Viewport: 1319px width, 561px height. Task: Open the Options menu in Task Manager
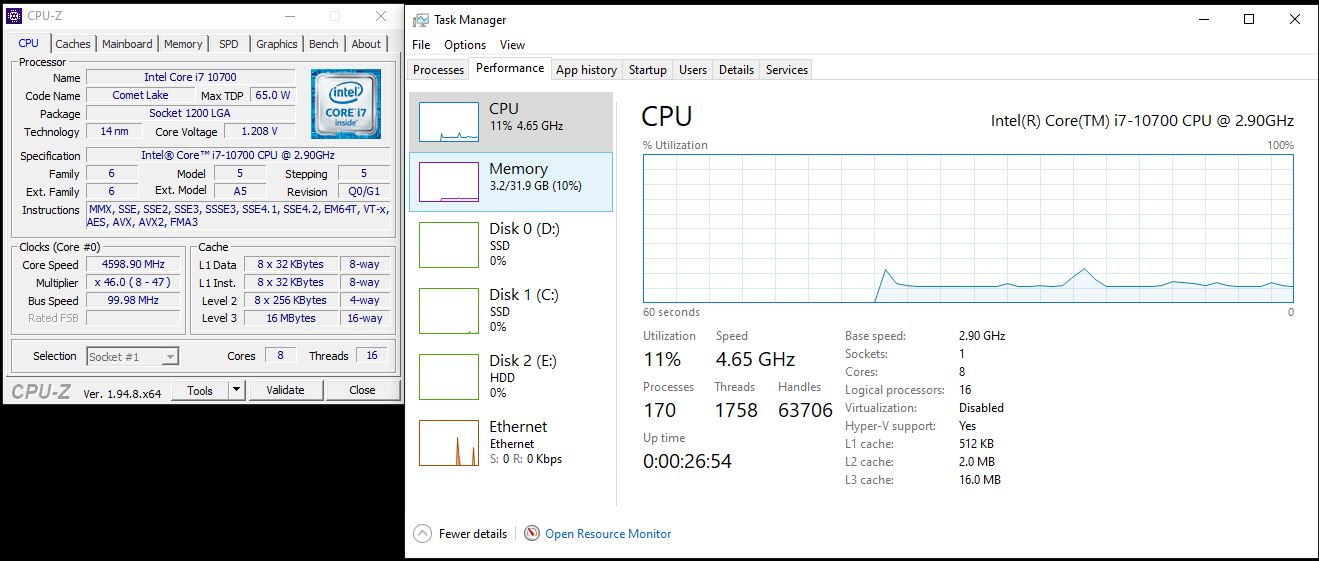click(465, 45)
